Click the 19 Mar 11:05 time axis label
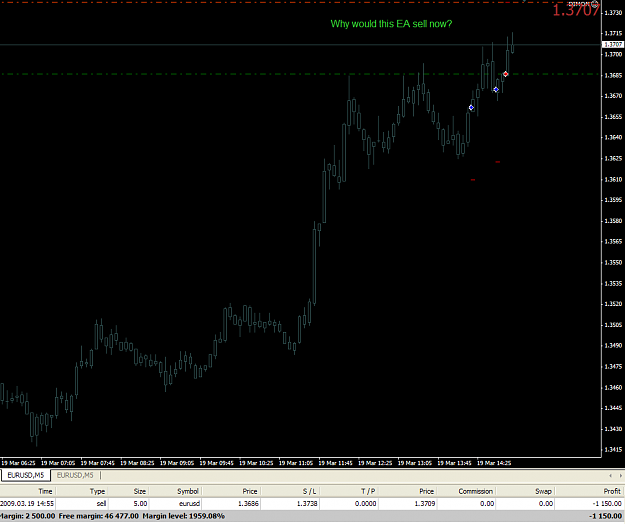 [296, 463]
